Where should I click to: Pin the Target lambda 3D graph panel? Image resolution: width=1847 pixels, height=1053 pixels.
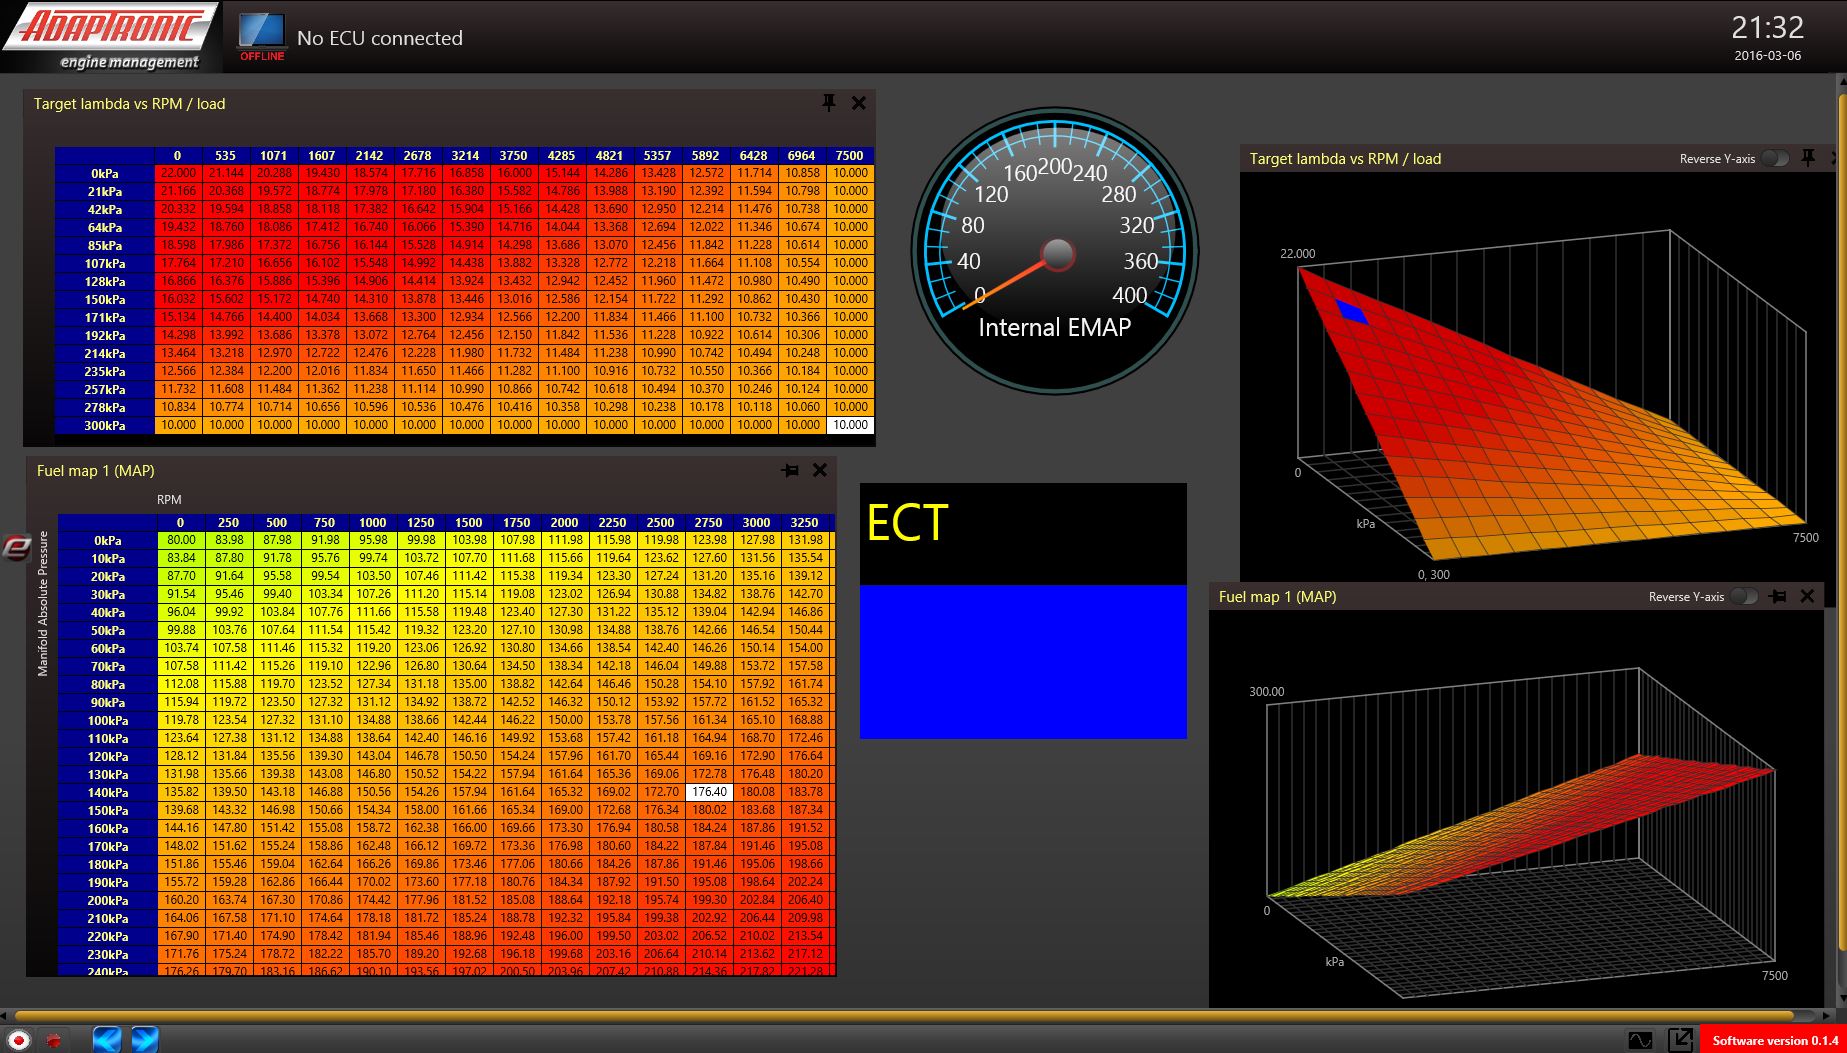click(x=1808, y=158)
